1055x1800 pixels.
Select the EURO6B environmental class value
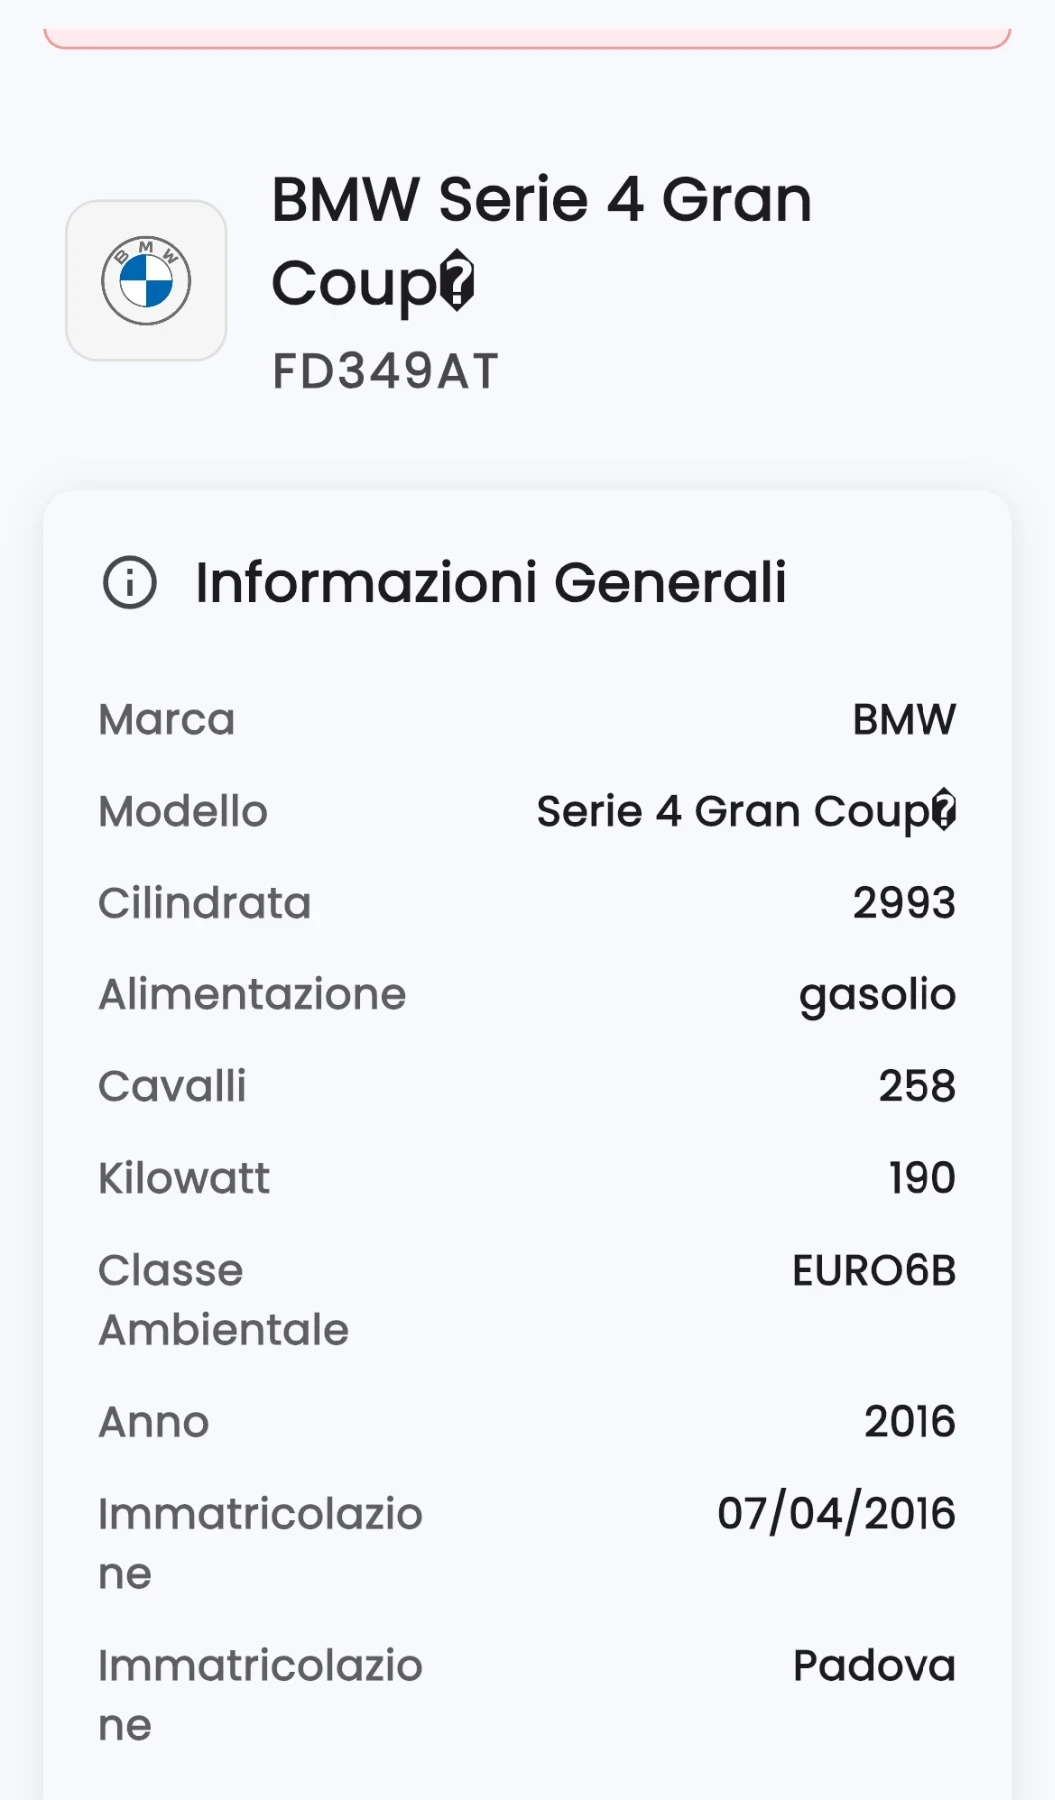(873, 1270)
